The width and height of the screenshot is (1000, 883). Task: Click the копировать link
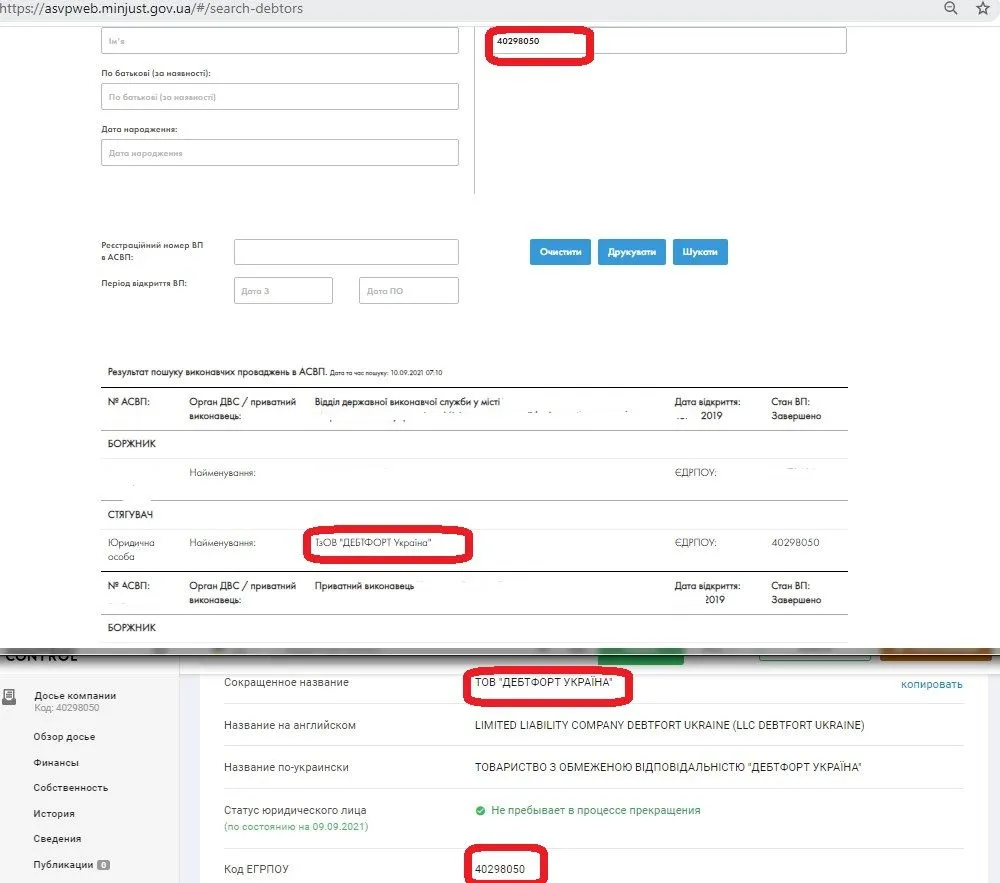point(931,684)
